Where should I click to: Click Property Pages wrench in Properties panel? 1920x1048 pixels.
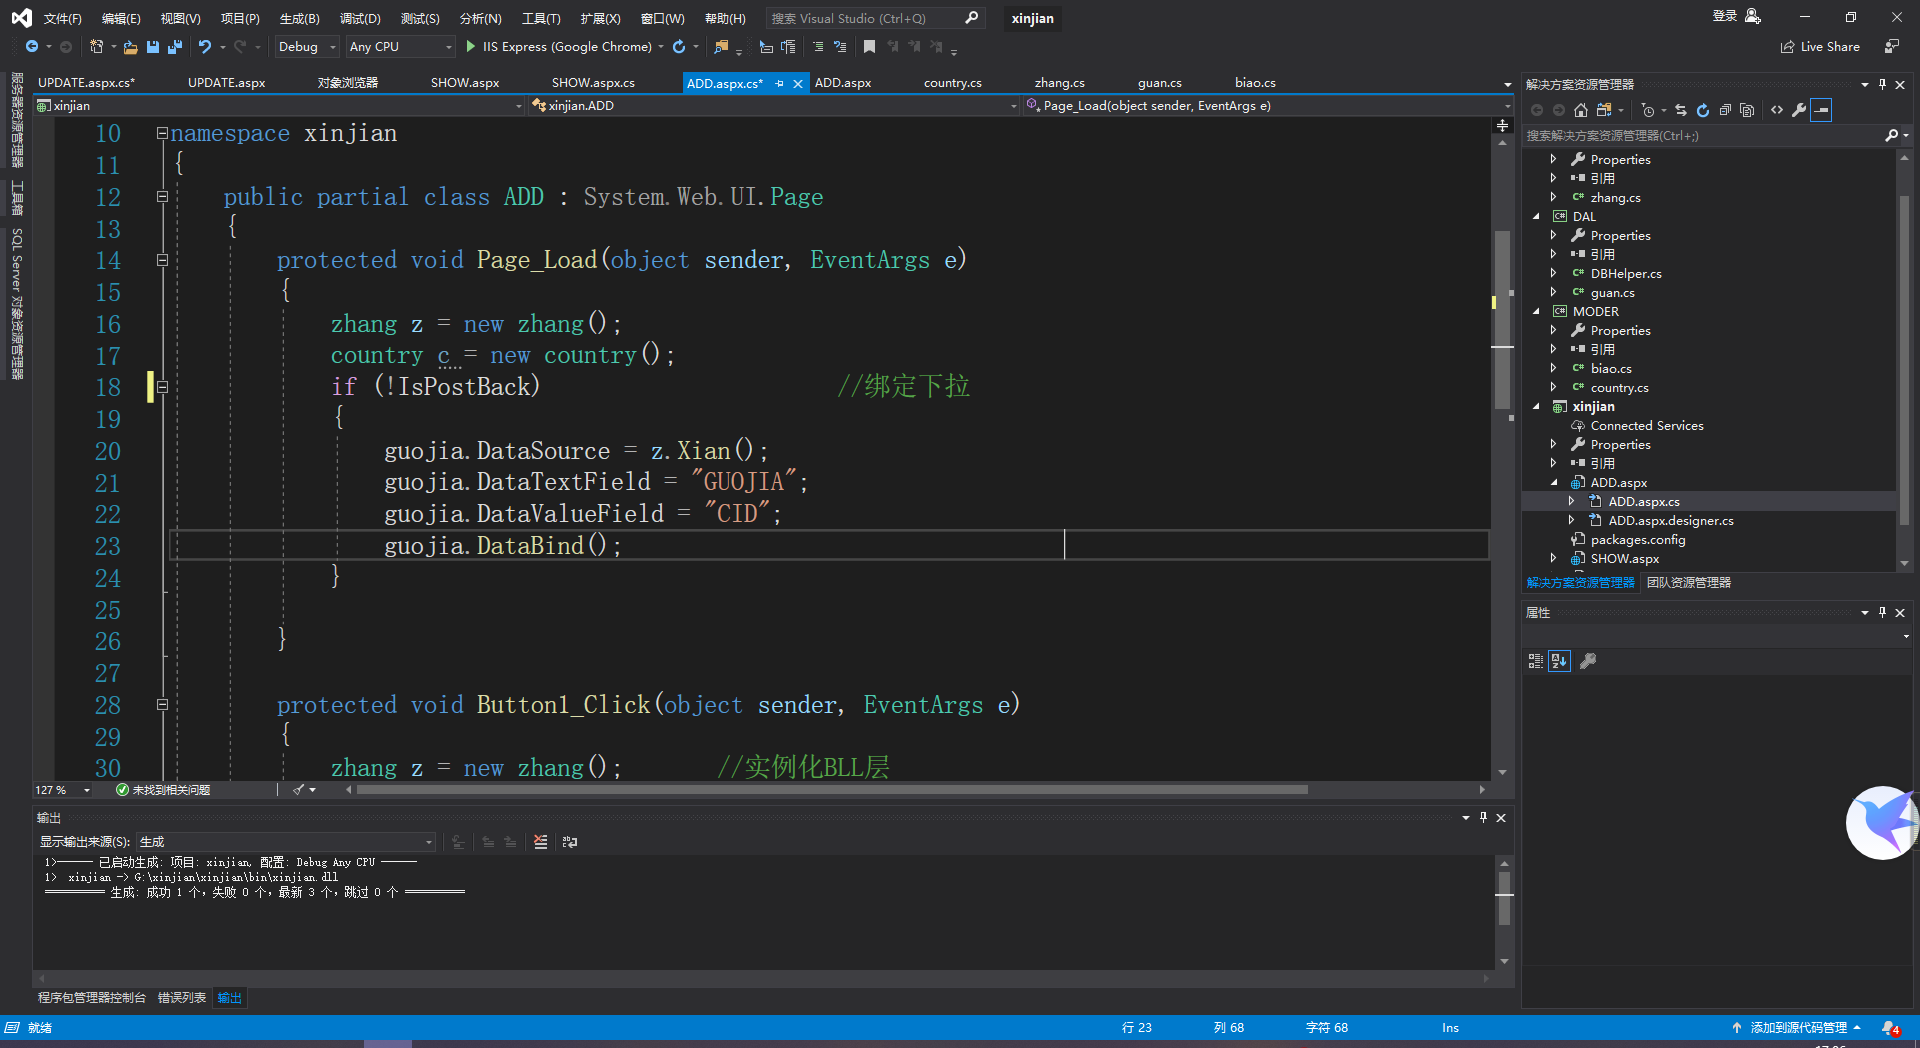tap(1587, 661)
